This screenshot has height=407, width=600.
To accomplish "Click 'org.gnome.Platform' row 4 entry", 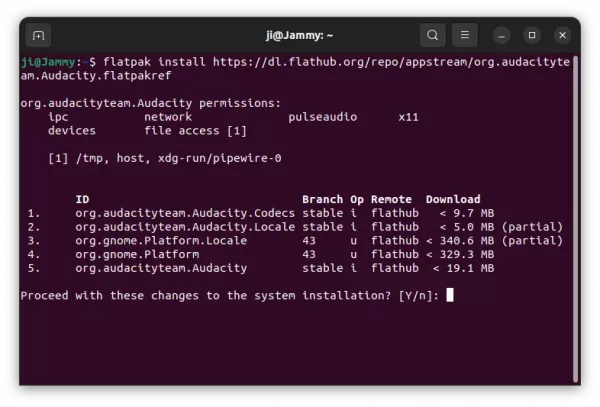I will click(x=137, y=254).
